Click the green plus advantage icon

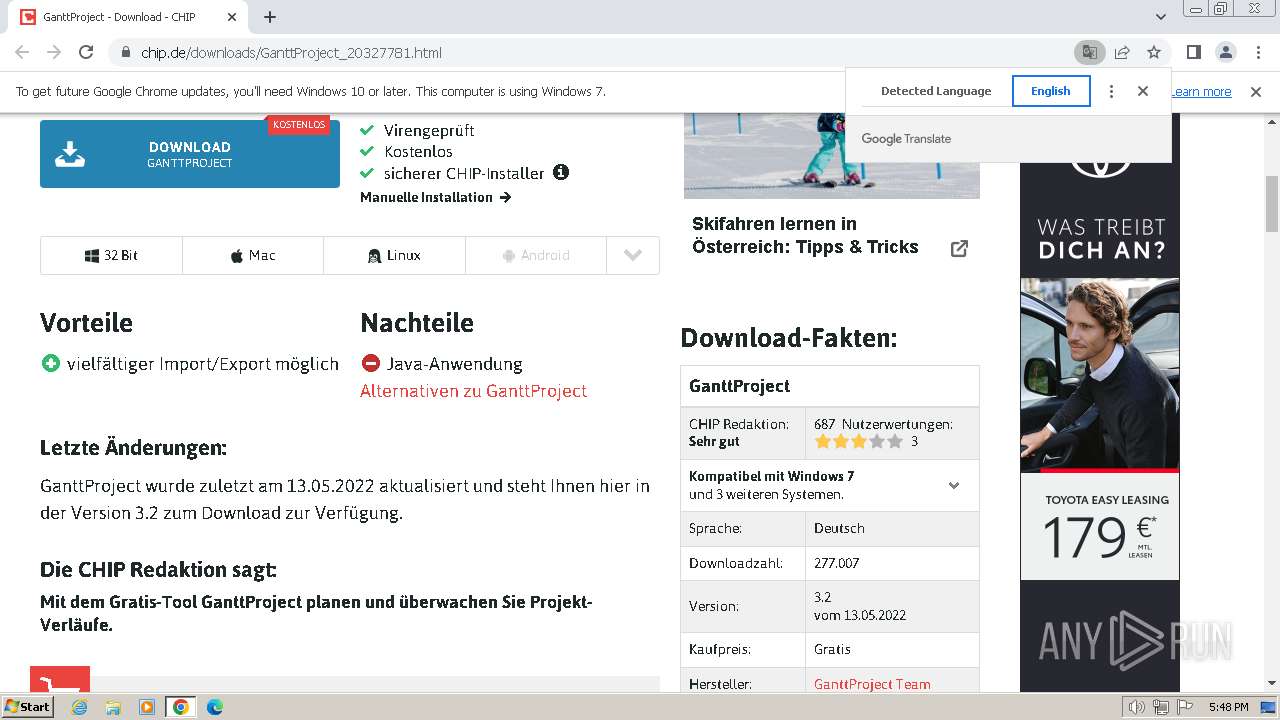pos(51,363)
